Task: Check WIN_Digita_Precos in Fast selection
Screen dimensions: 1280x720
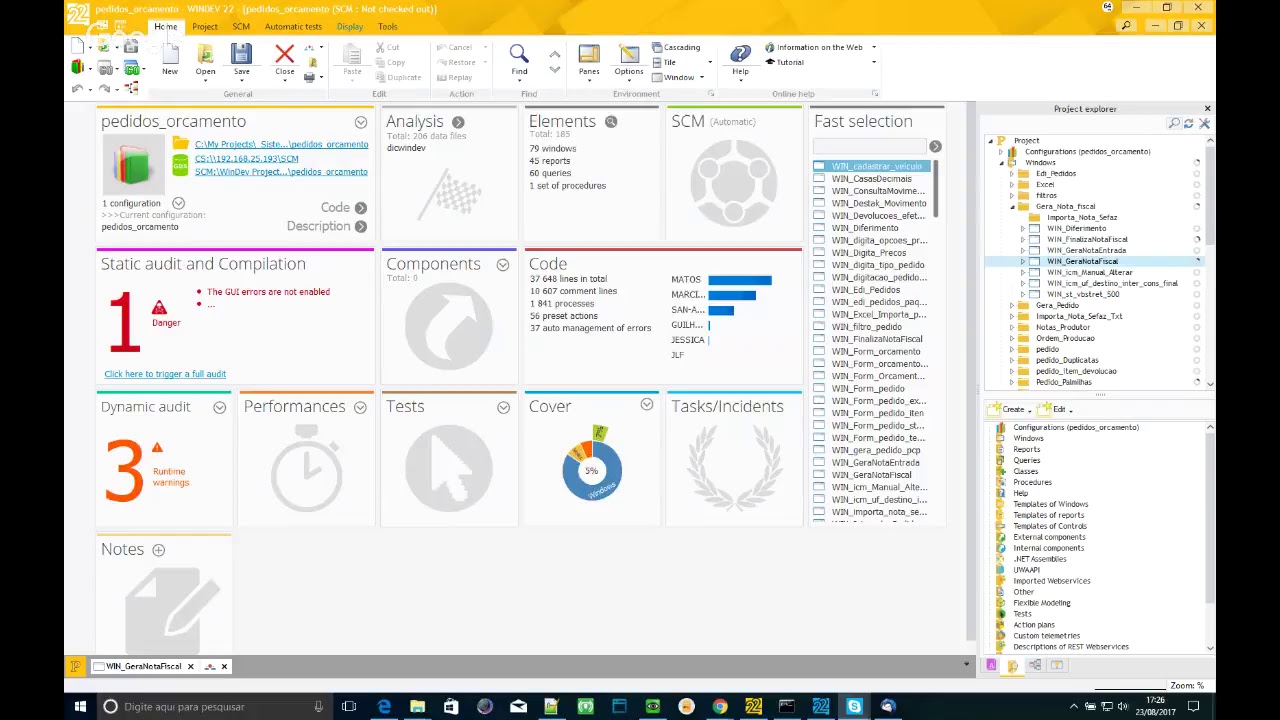Action: pos(819,253)
